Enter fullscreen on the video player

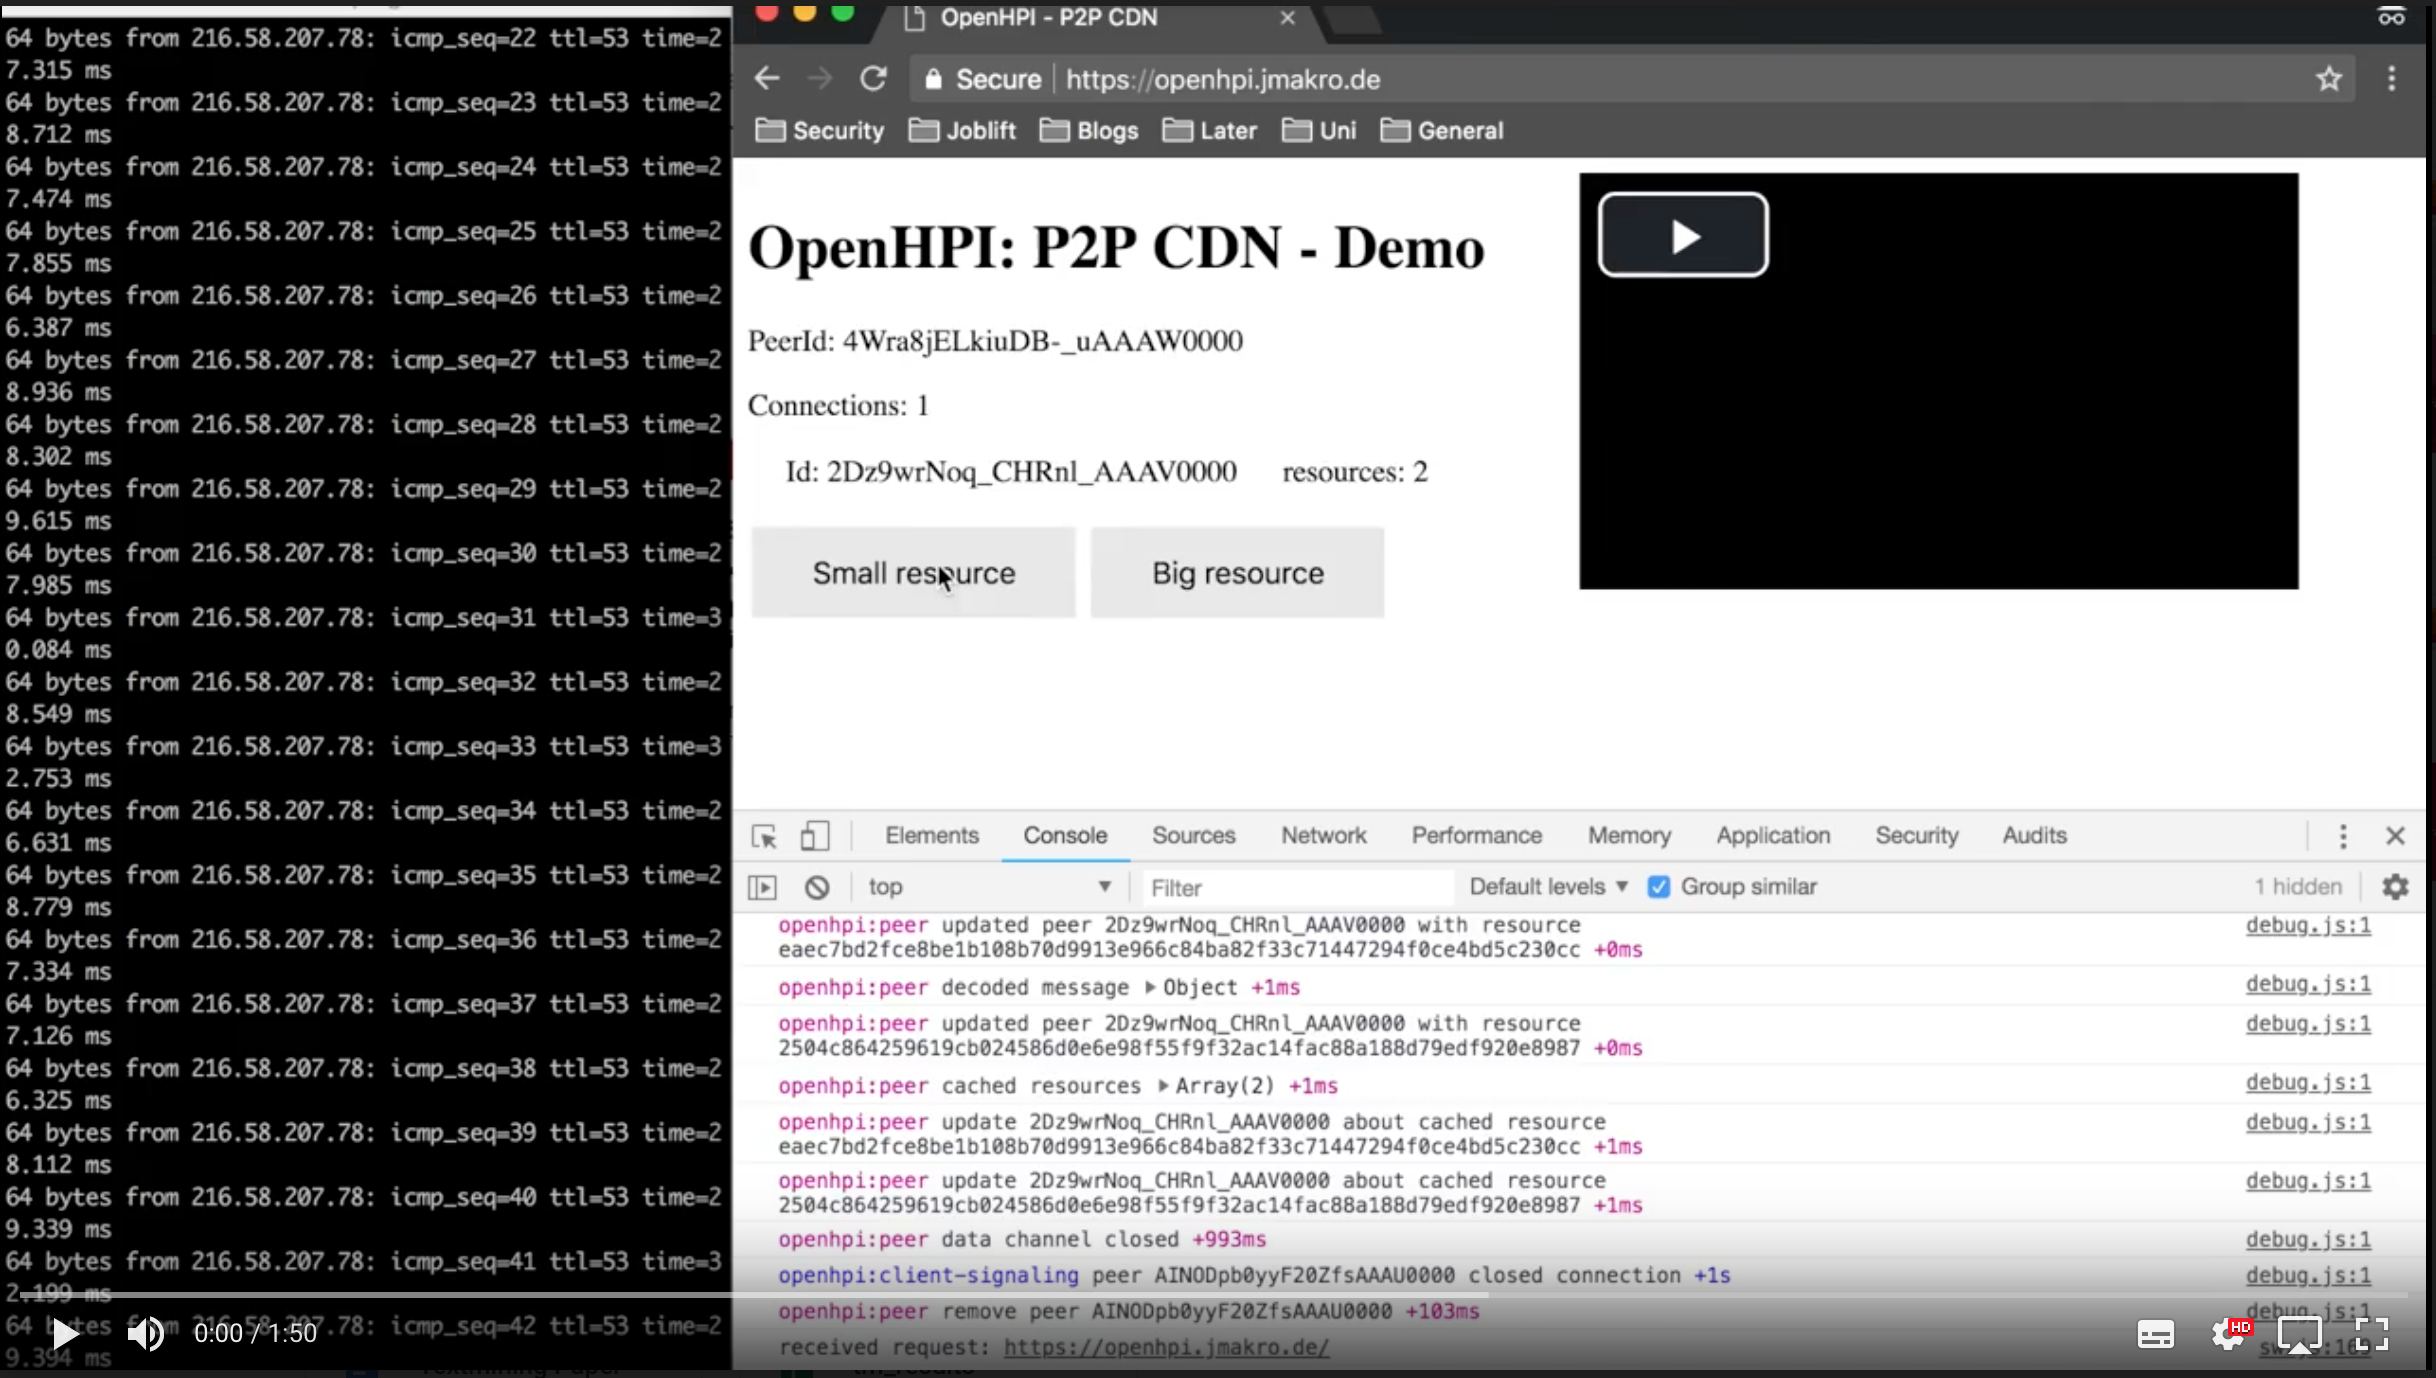pyautogui.click(x=2371, y=1333)
